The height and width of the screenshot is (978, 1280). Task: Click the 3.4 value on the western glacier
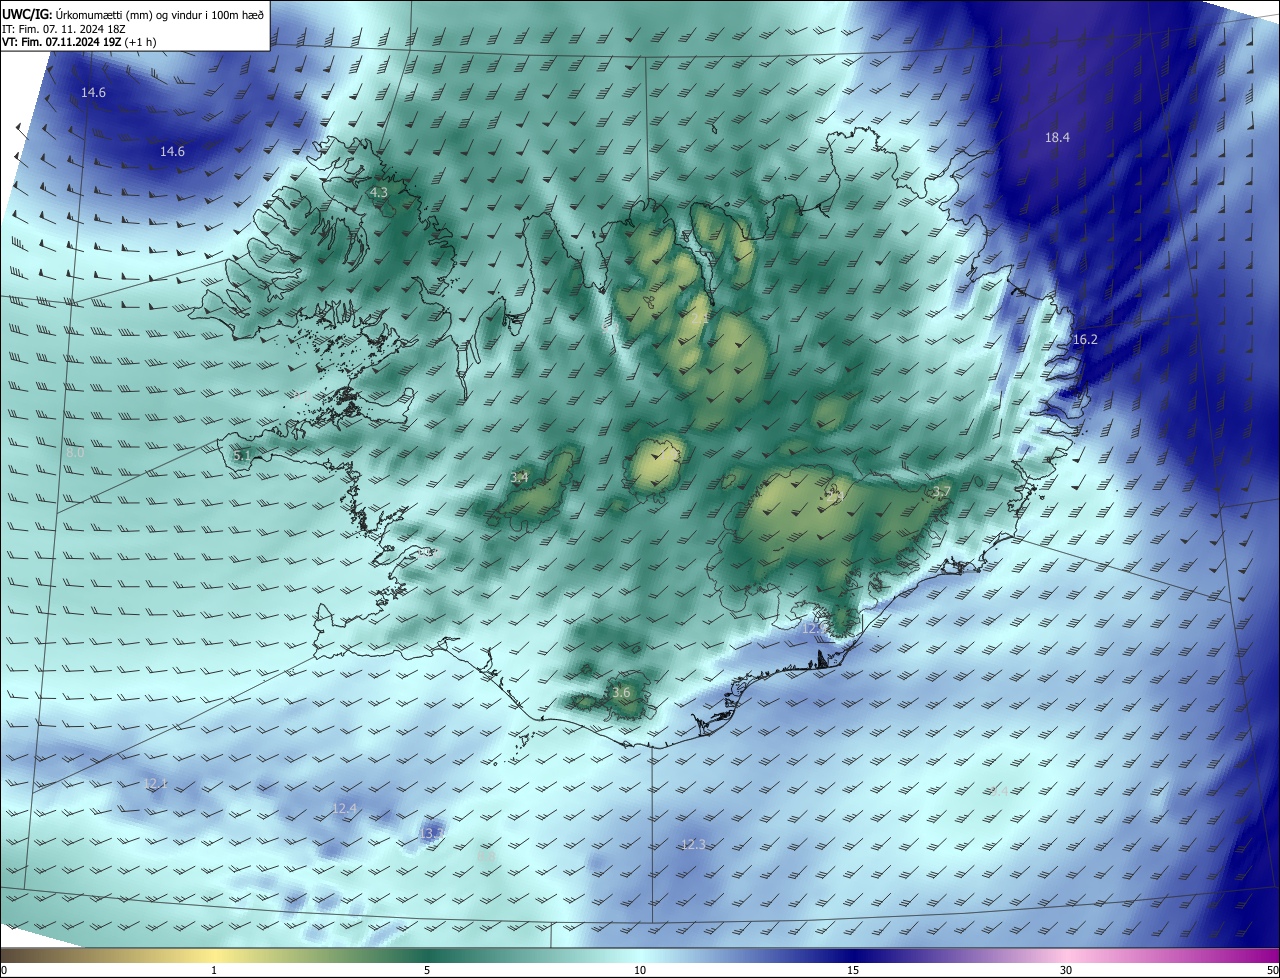(519, 477)
